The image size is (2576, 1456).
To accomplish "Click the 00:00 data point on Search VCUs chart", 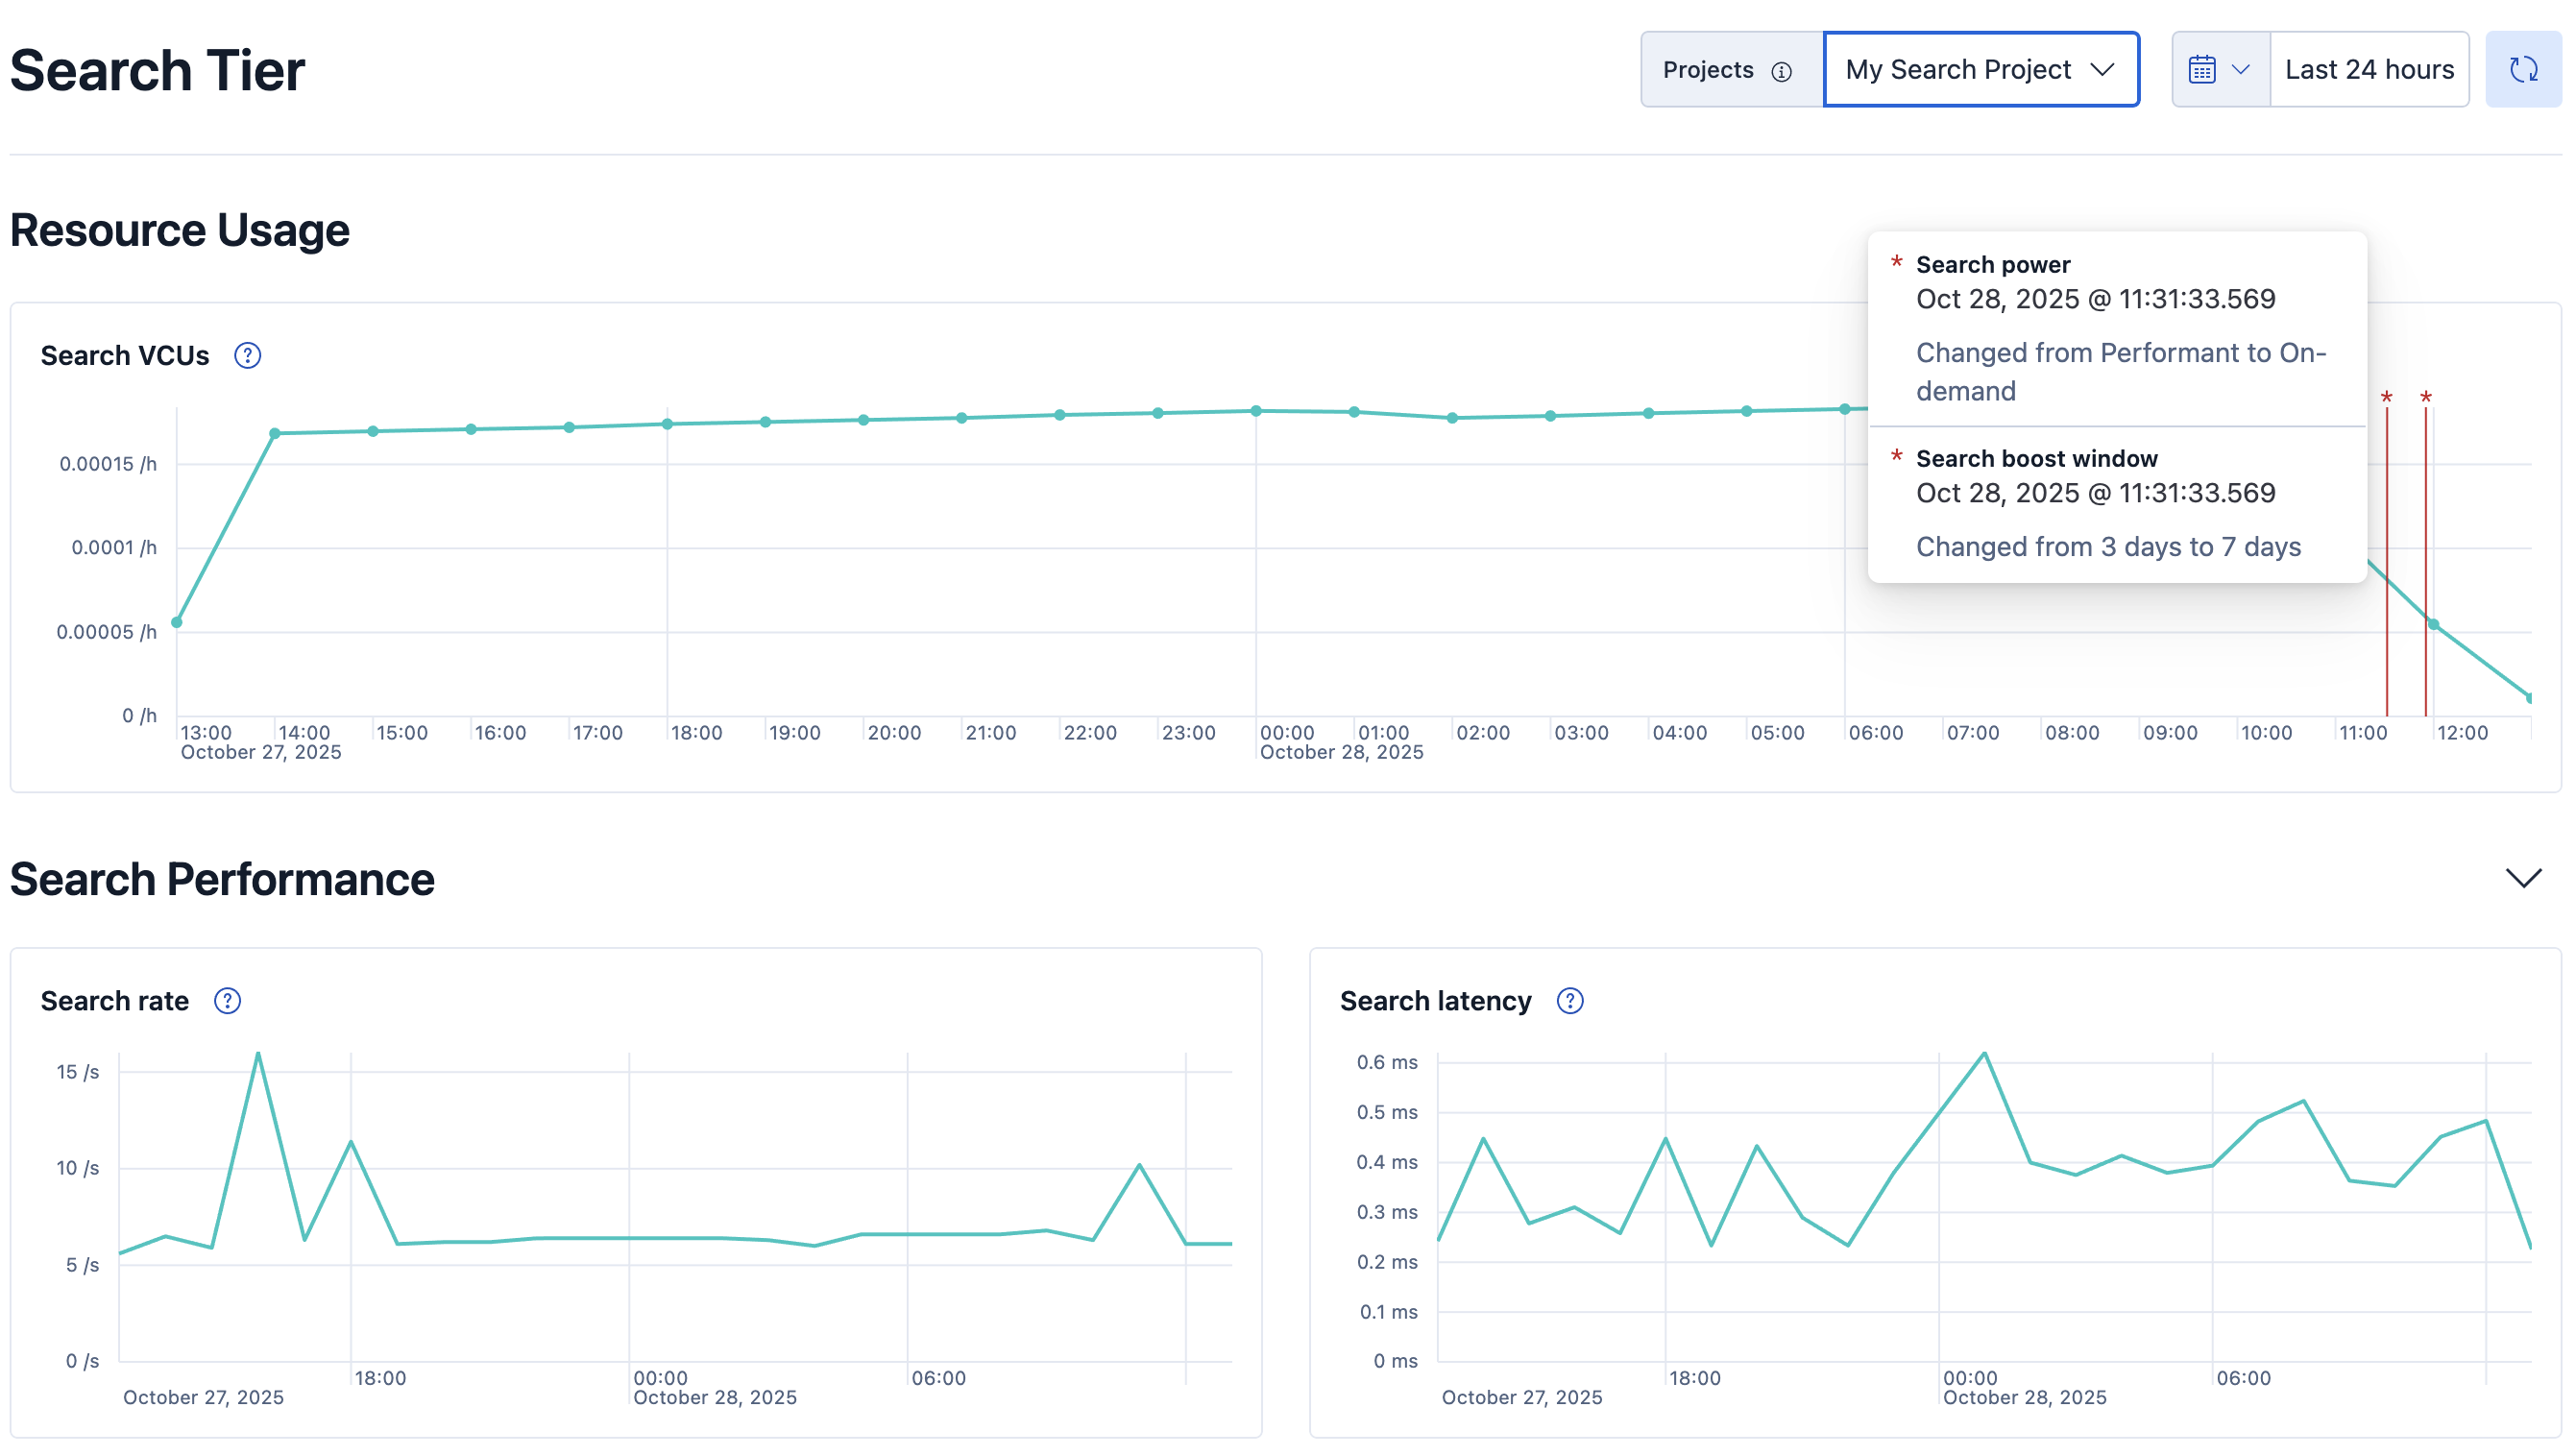I will [x=1255, y=409].
